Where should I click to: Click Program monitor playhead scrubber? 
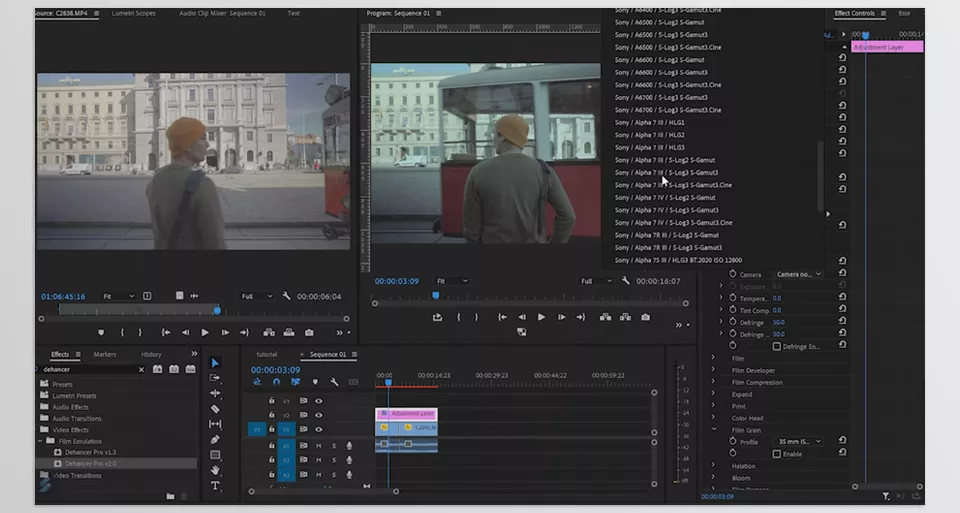(x=435, y=296)
